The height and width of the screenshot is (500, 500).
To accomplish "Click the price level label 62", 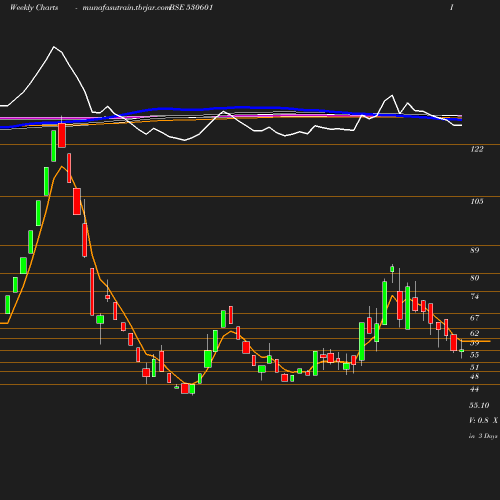I will click(475, 333).
